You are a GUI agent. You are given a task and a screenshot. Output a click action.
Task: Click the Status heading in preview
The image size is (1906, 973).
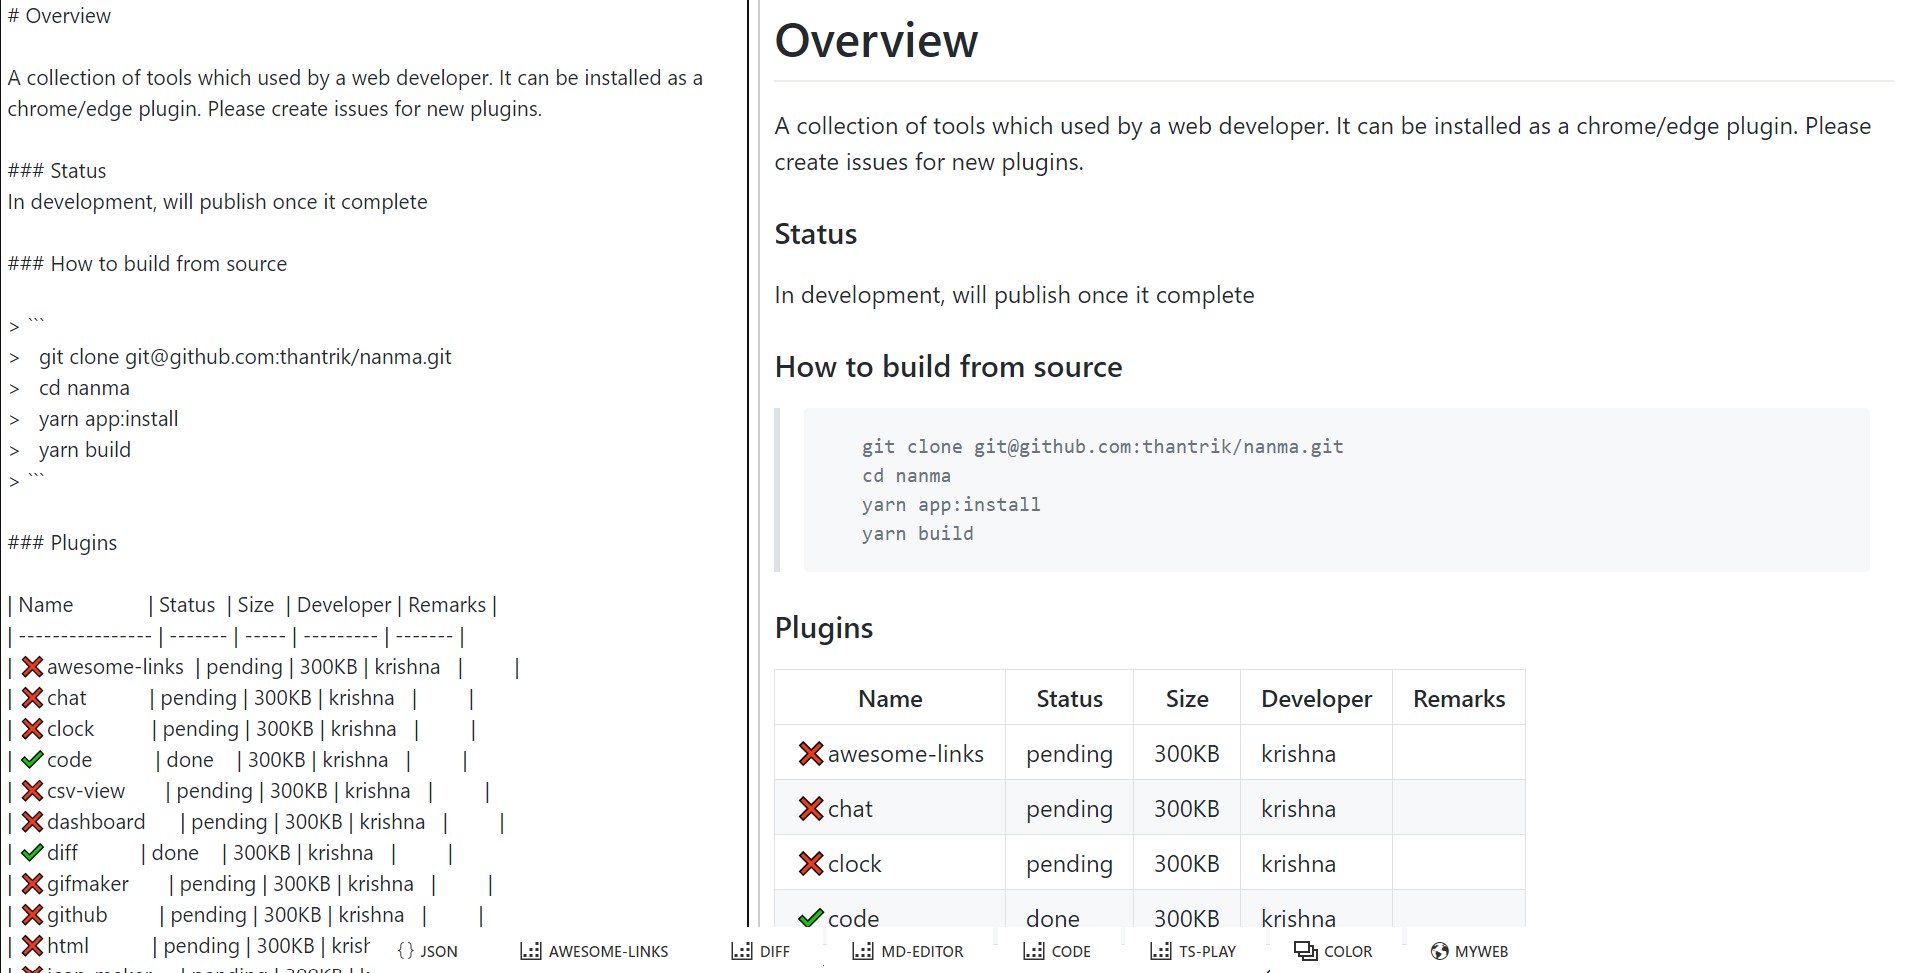[816, 234]
